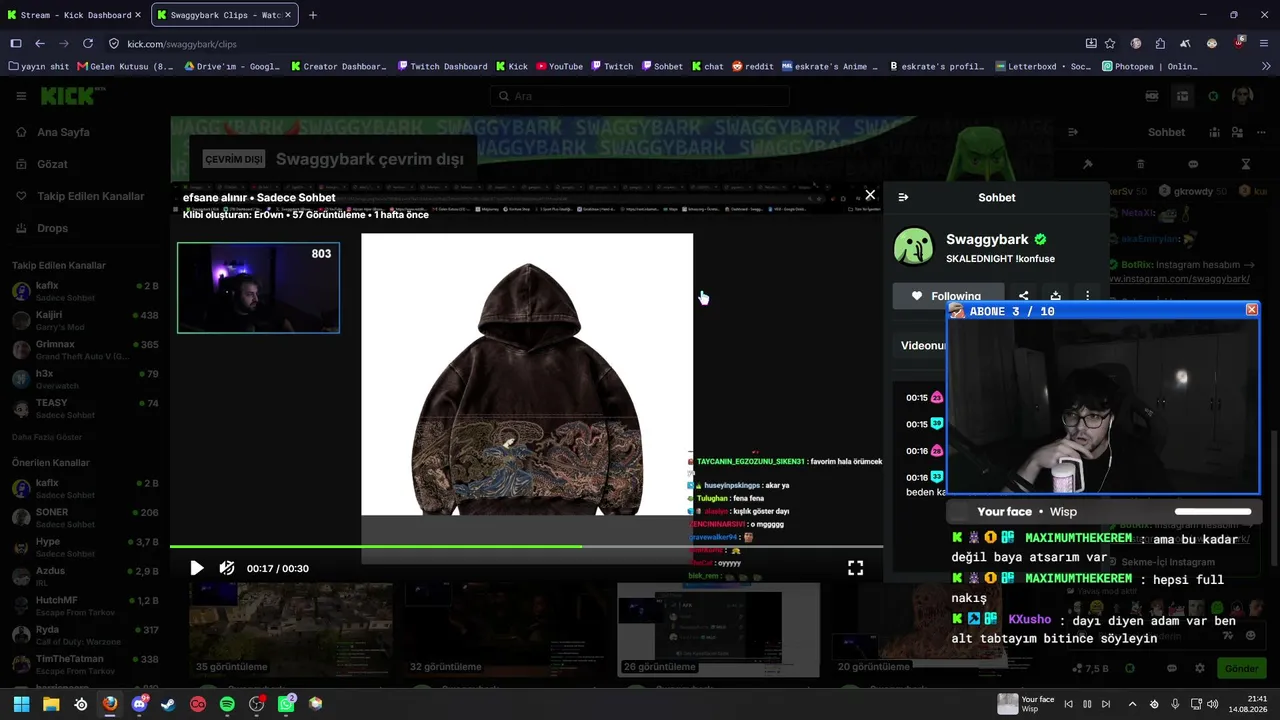Click the green Gönder chat button
Image resolution: width=1280 pixels, height=720 pixels.
tap(1241, 668)
